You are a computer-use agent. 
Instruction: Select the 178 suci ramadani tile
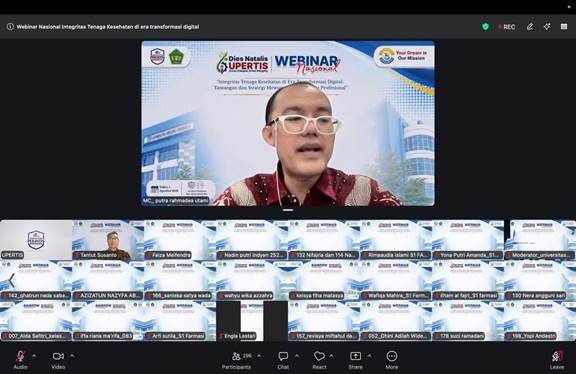[468, 321]
